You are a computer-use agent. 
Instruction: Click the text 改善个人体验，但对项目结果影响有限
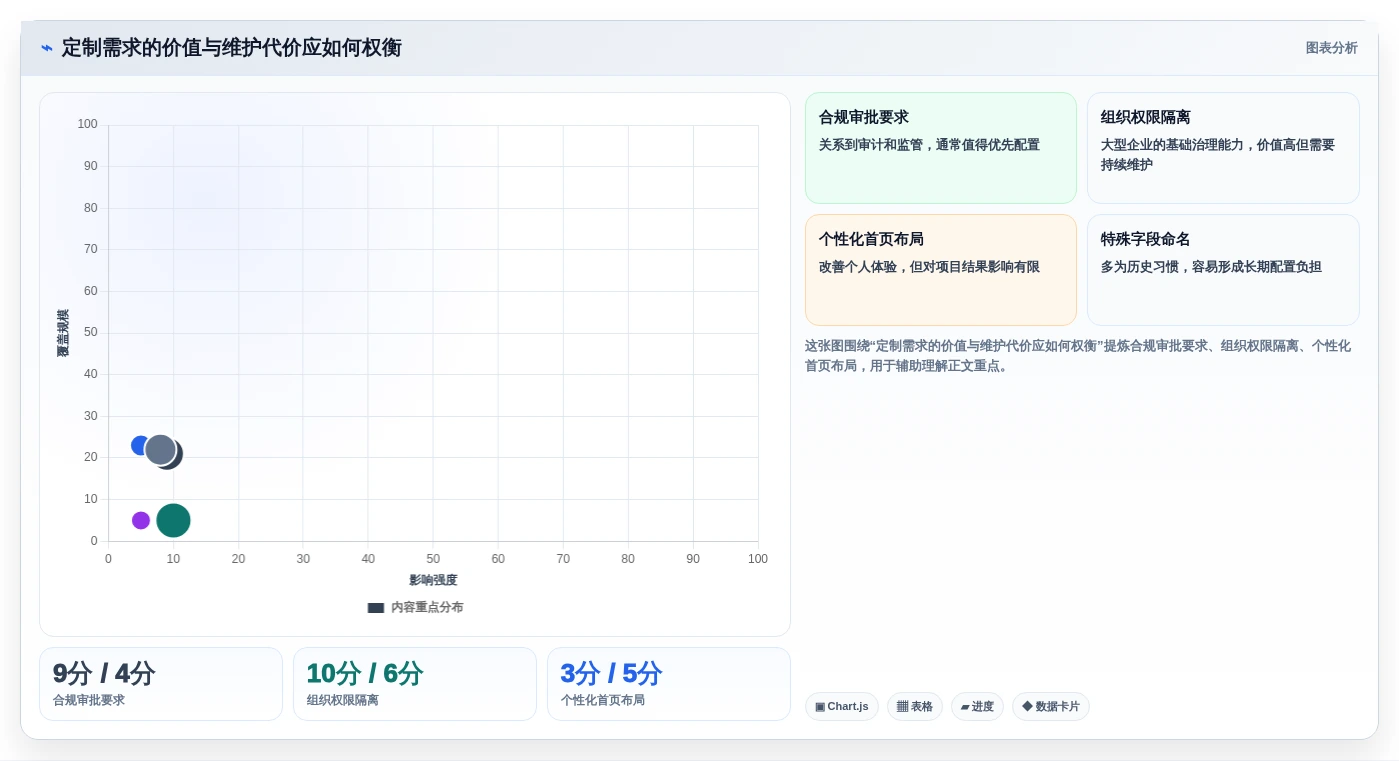tap(929, 267)
